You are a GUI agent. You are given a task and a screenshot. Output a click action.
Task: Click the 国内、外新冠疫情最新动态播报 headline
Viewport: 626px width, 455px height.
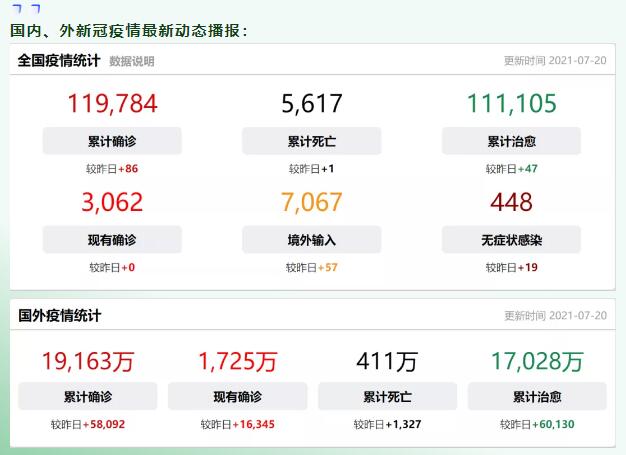[129, 31]
